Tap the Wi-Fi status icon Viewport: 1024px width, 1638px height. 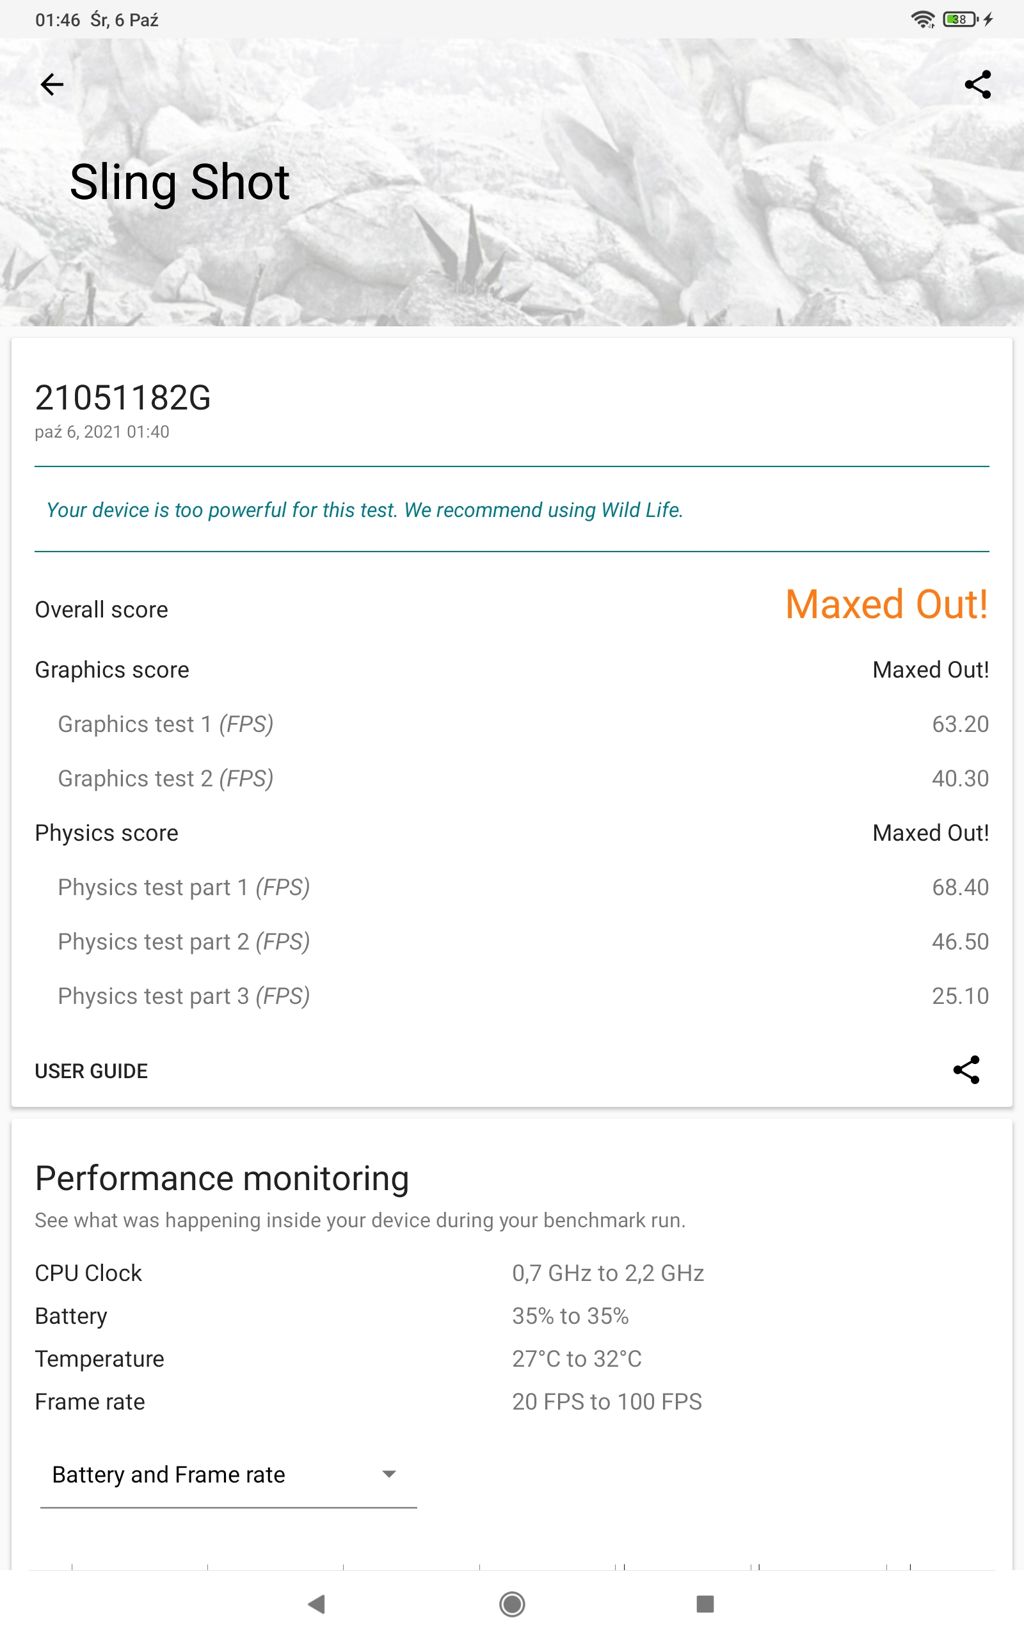[922, 19]
